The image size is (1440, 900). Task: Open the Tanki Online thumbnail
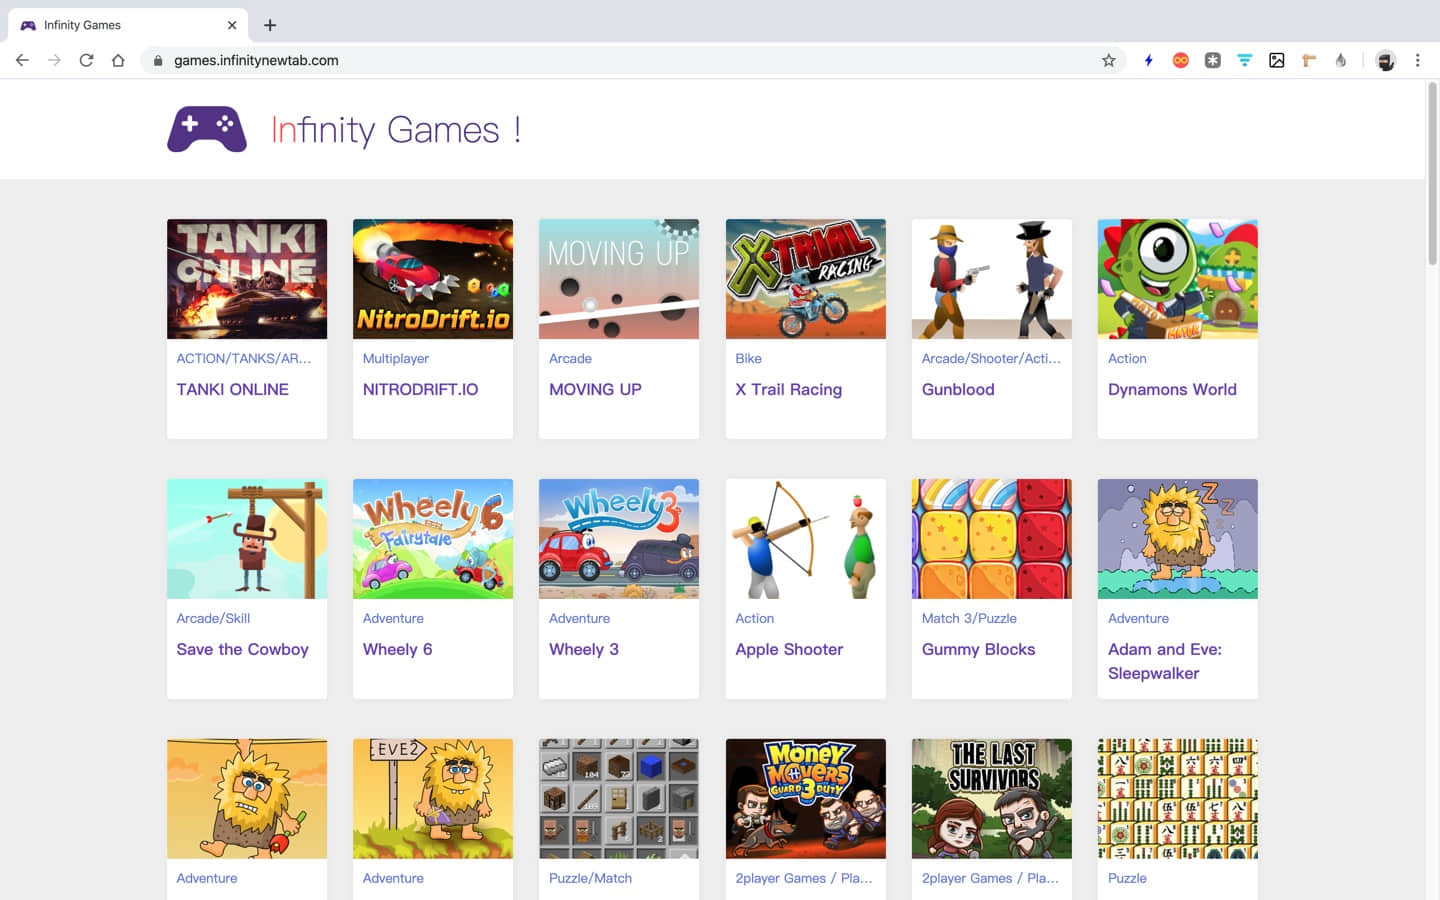coord(247,279)
